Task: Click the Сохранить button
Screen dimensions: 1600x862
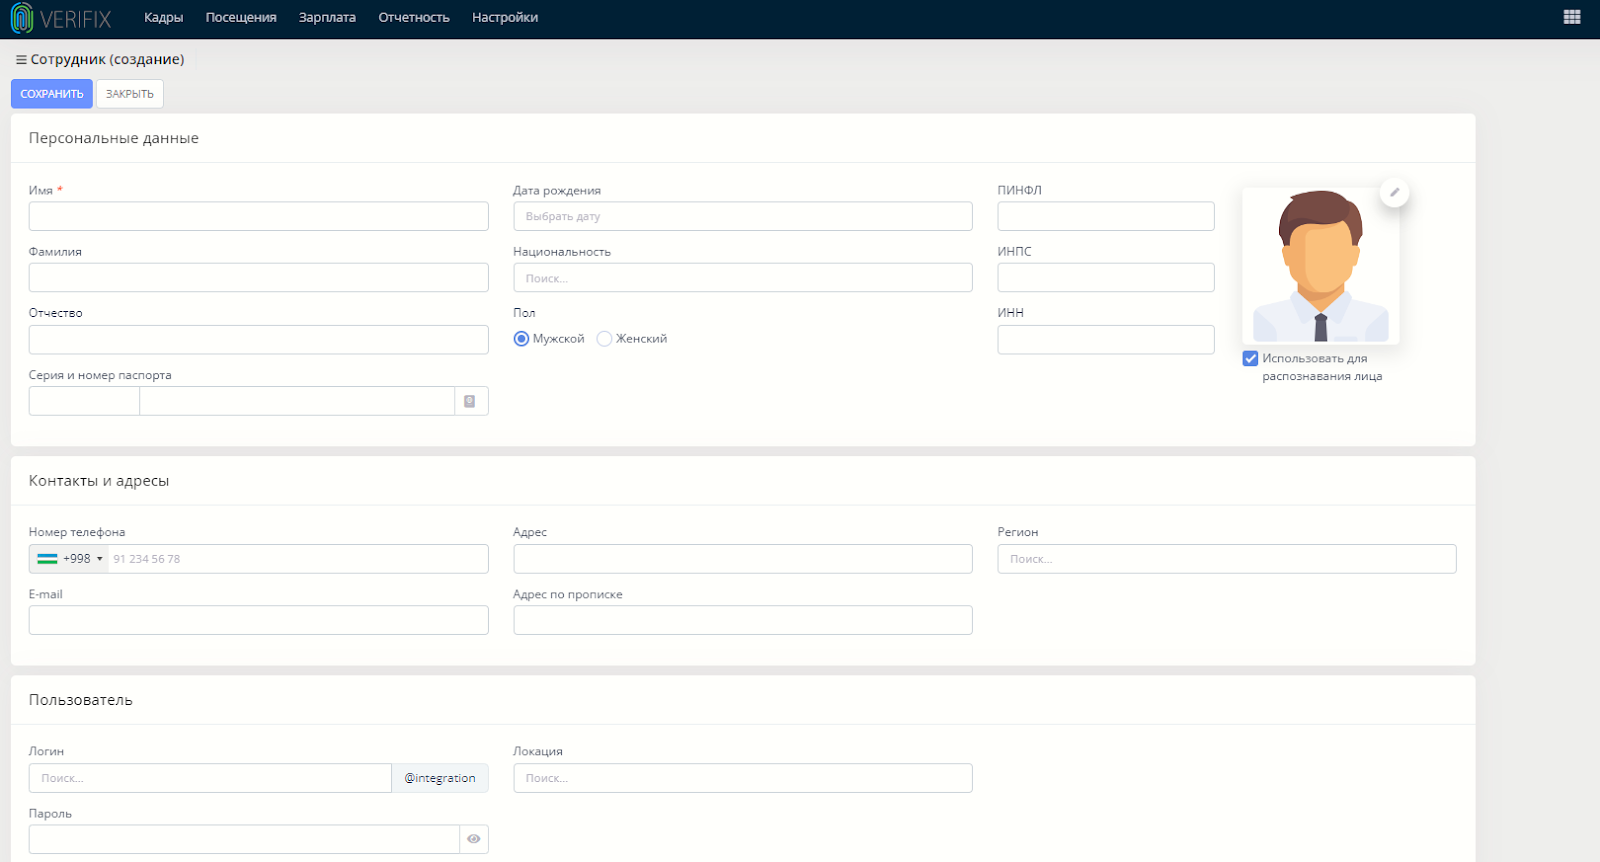Action: pyautogui.click(x=52, y=94)
